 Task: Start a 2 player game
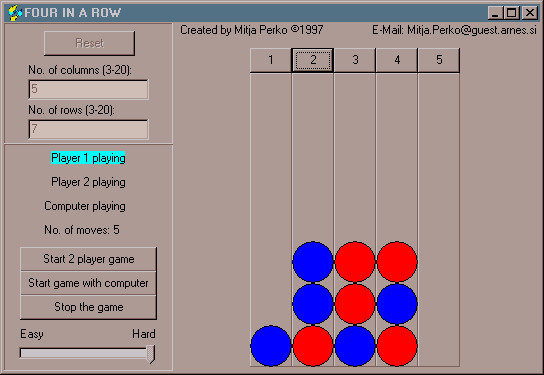(88, 259)
